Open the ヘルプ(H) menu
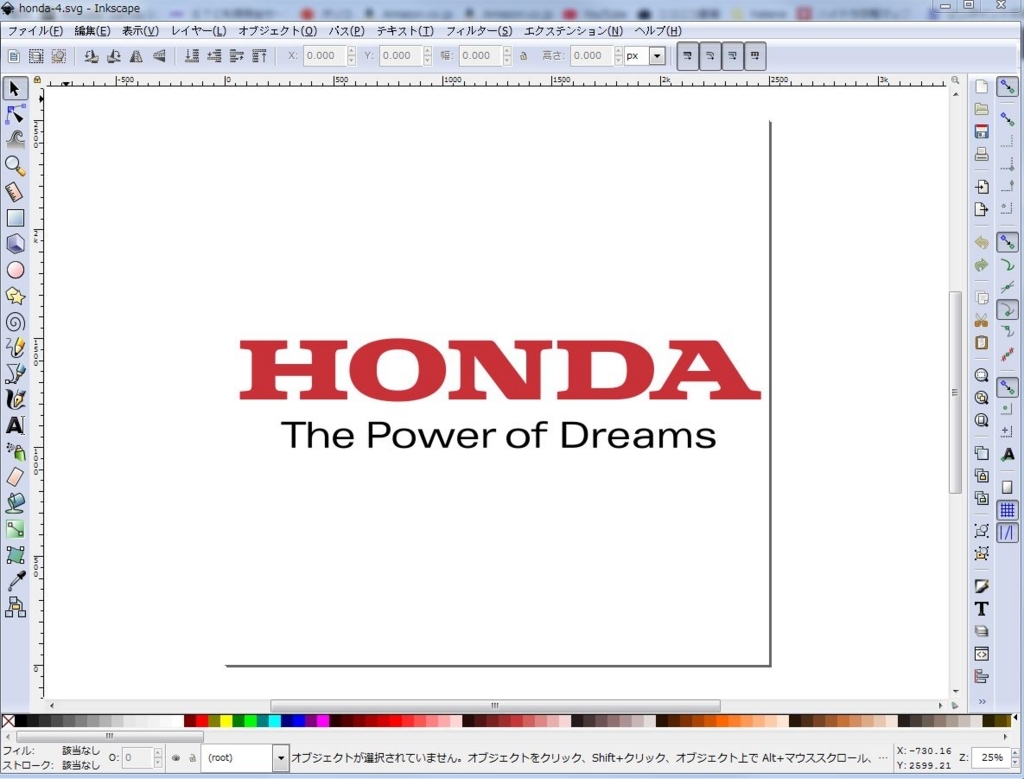Image resolution: width=1024 pixels, height=779 pixels. (x=658, y=31)
